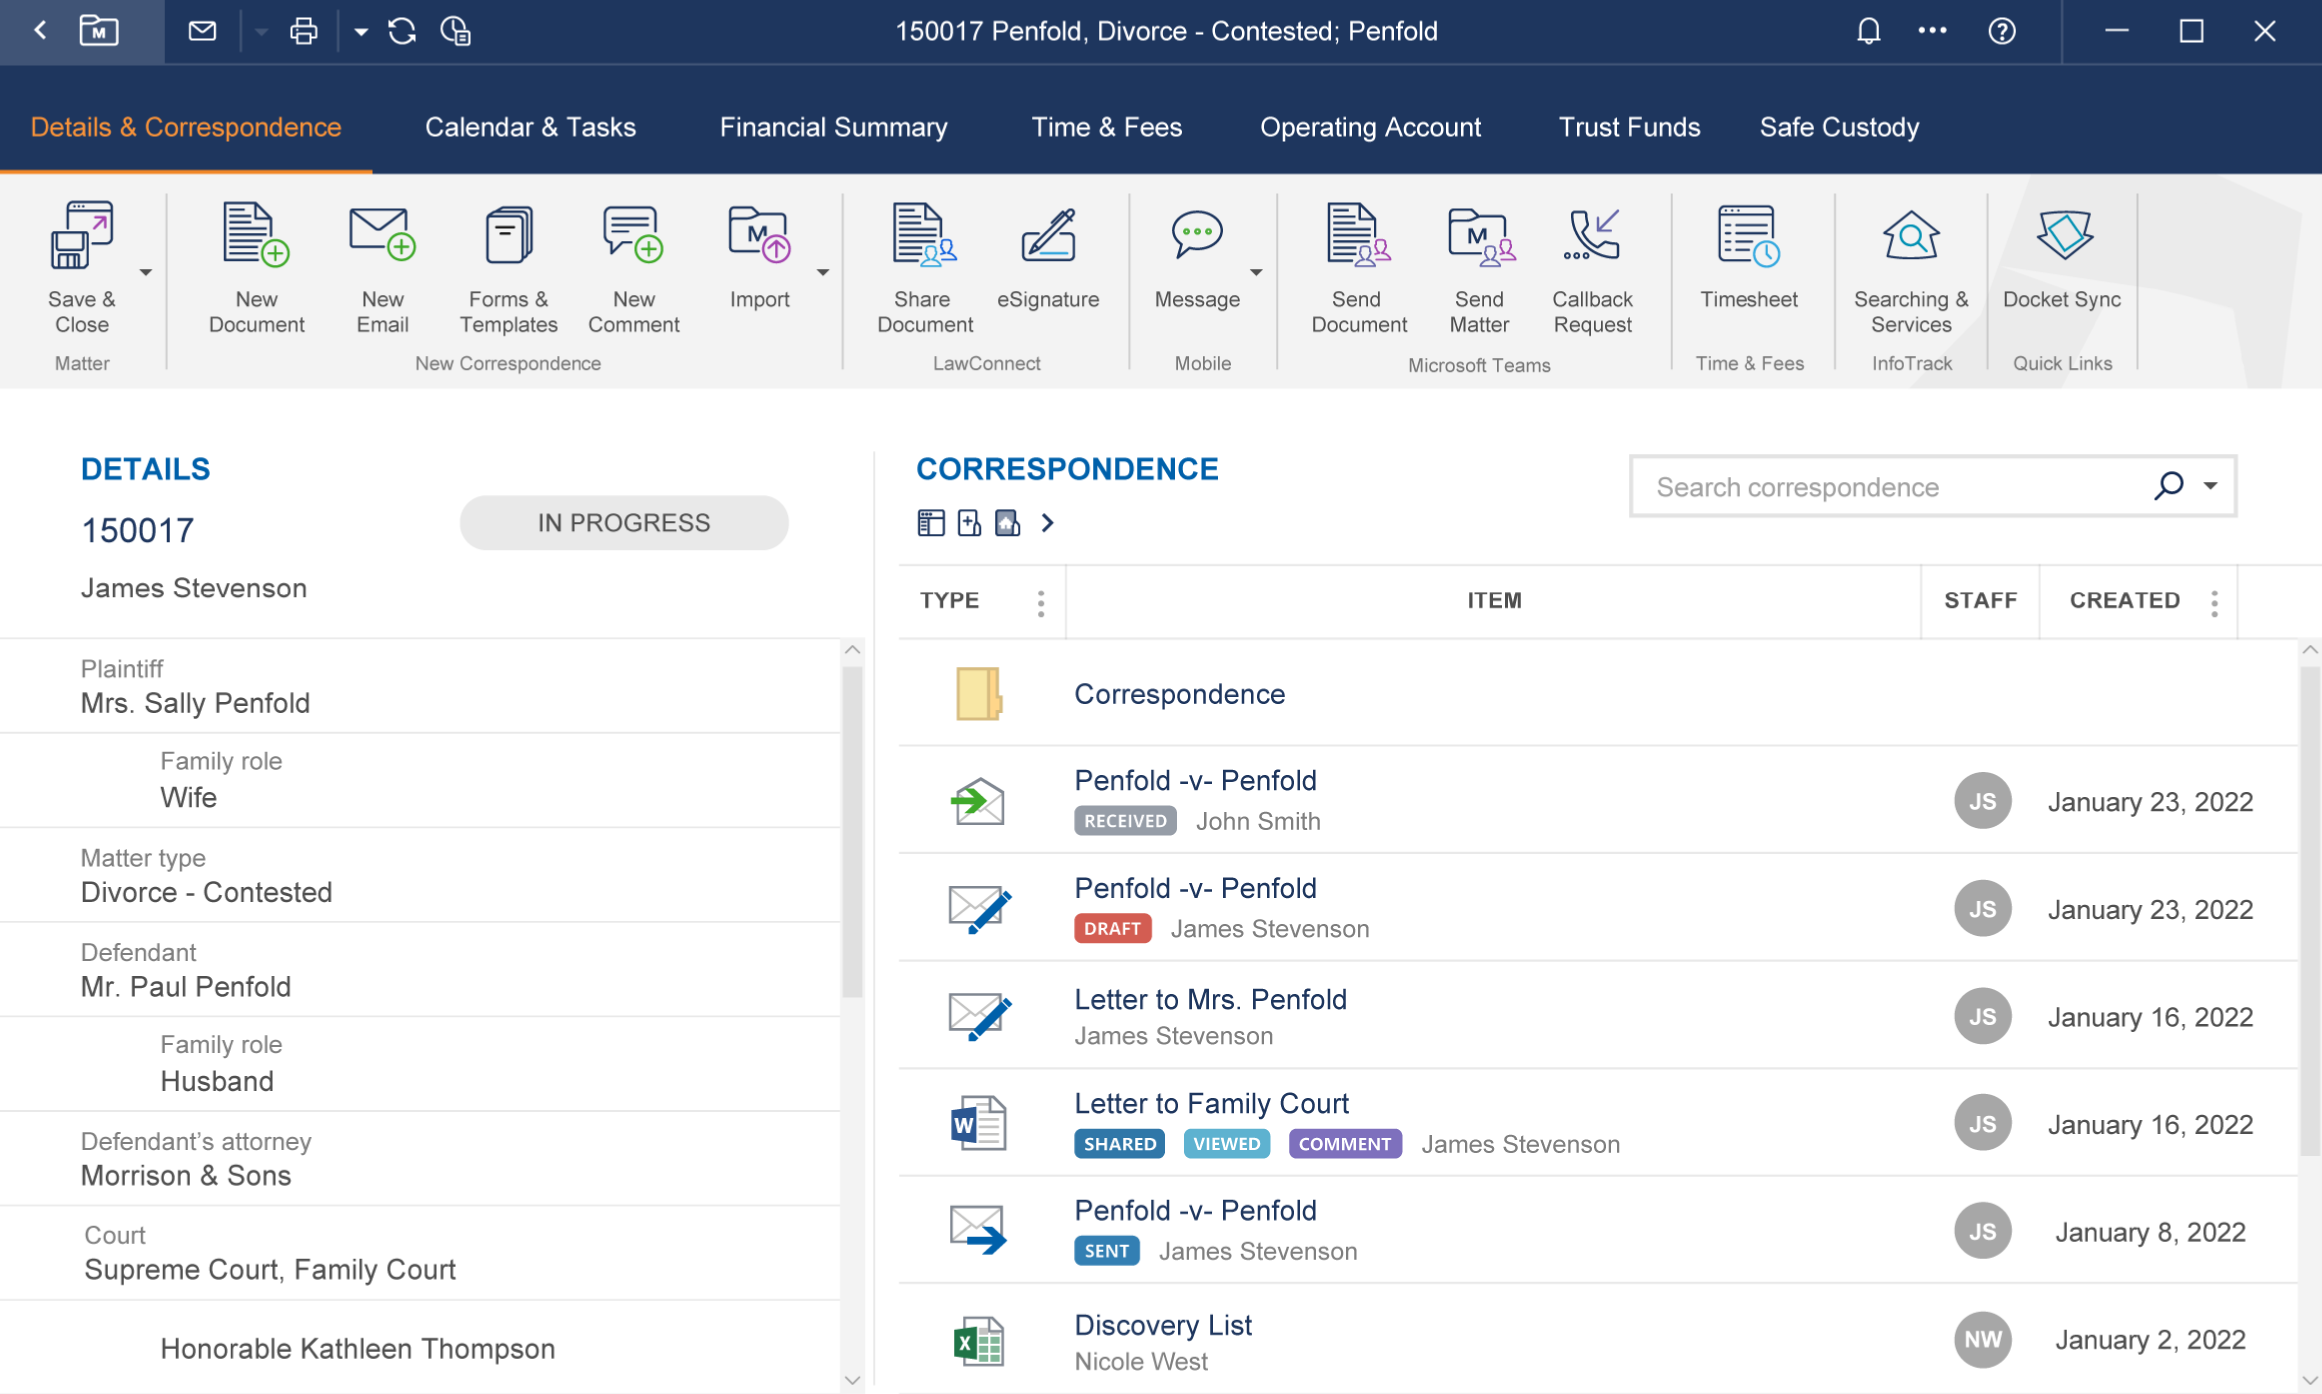Open the Letter to Family Court item
Screen dimensions: 2322x1394
(1211, 1103)
